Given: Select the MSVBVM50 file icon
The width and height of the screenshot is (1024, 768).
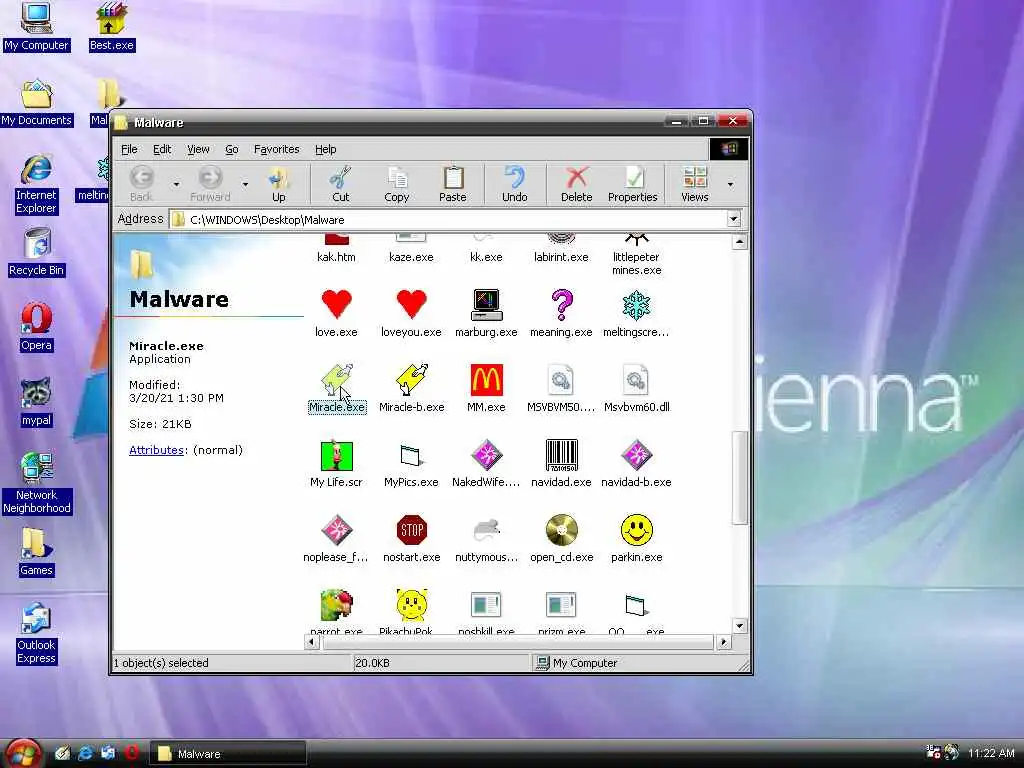Looking at the screenshot, I should click(562, 379).
